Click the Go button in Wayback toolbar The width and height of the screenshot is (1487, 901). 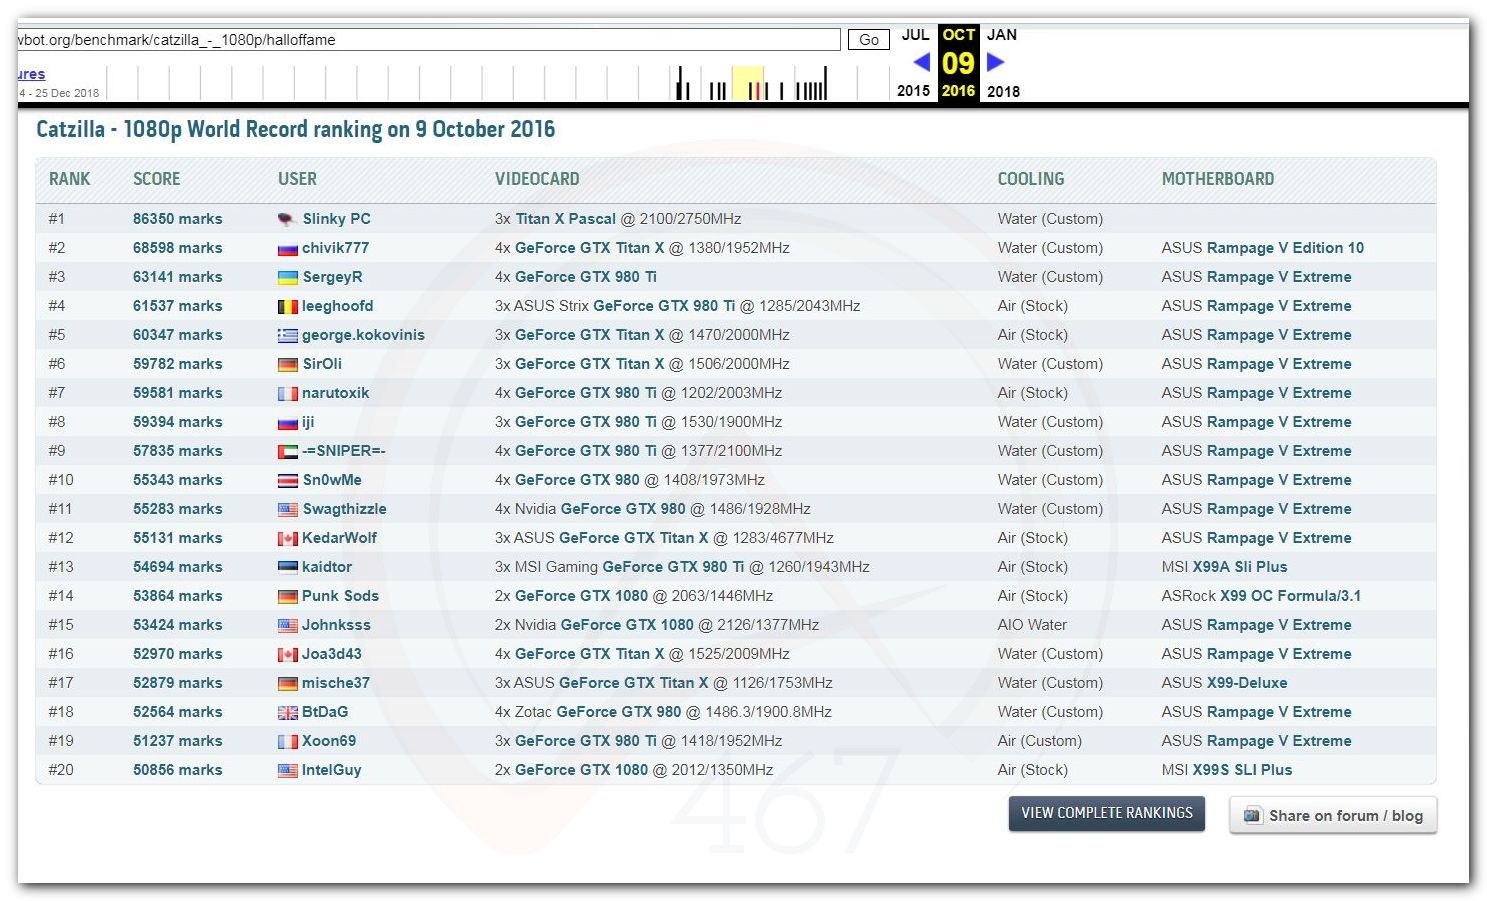869,40
